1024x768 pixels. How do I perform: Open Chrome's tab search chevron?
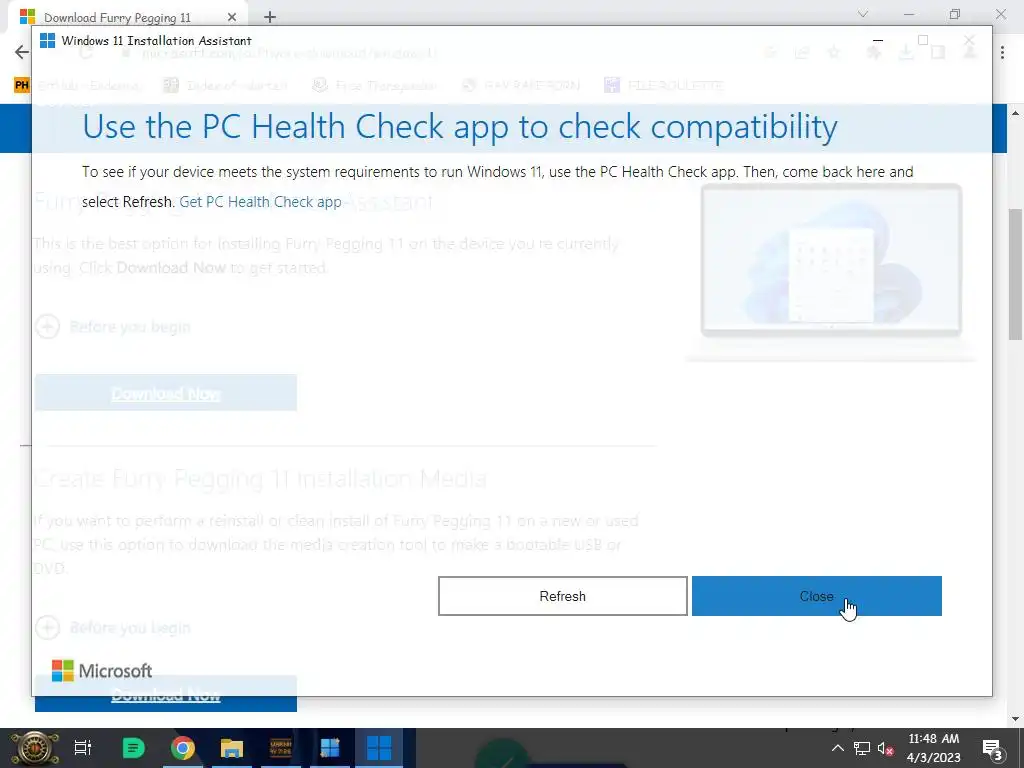coord(863,14)
